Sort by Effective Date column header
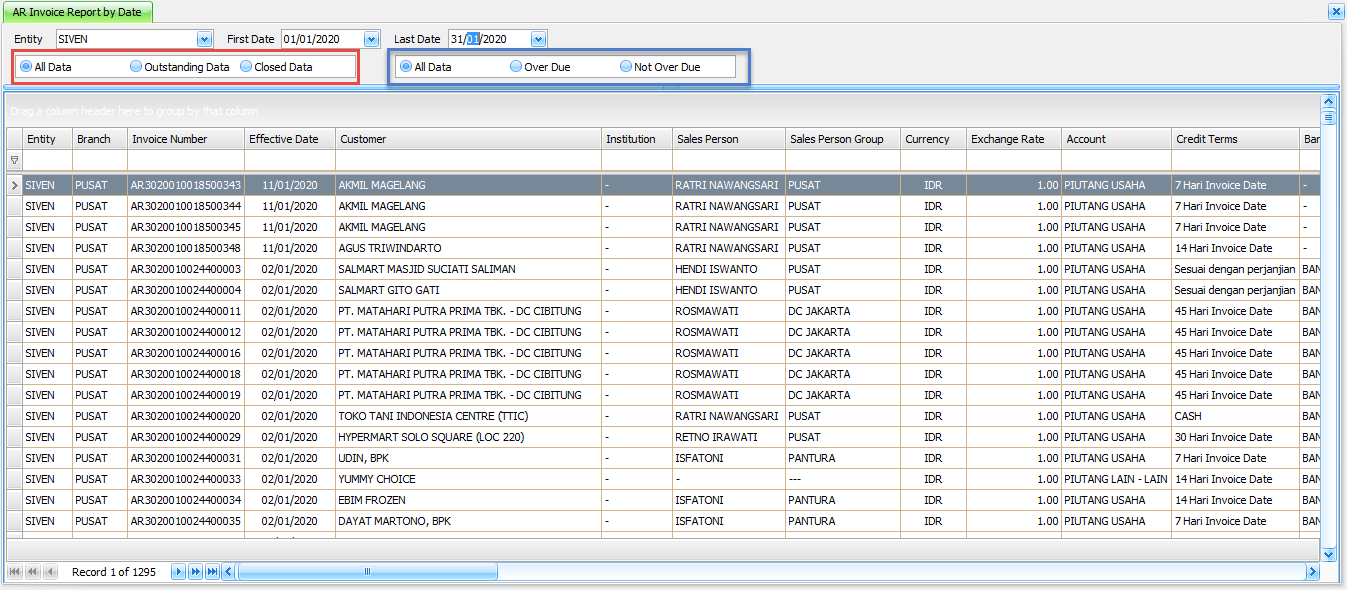 tap(290, 139)
